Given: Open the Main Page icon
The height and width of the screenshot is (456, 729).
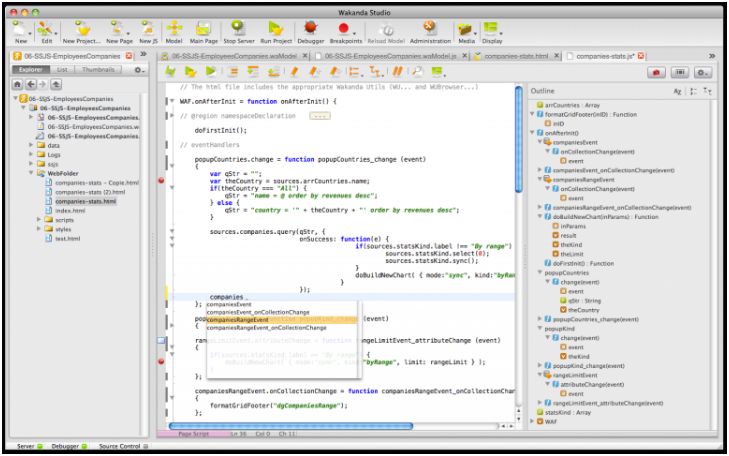Looking at the screenshot, I should click(x=203, y=29).
